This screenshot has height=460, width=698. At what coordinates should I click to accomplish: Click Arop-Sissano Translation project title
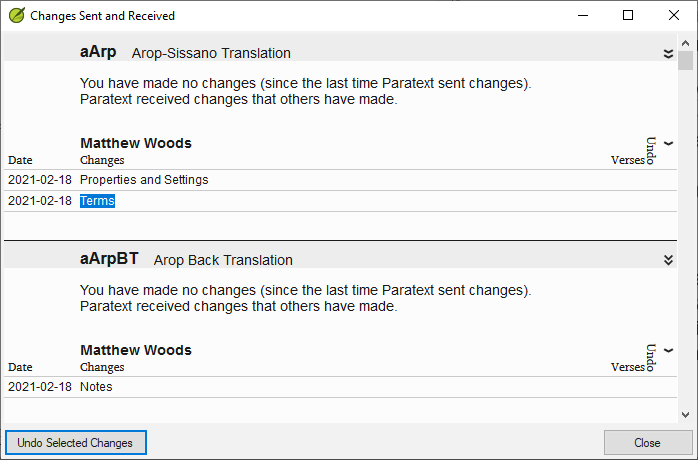coord(211,53)
